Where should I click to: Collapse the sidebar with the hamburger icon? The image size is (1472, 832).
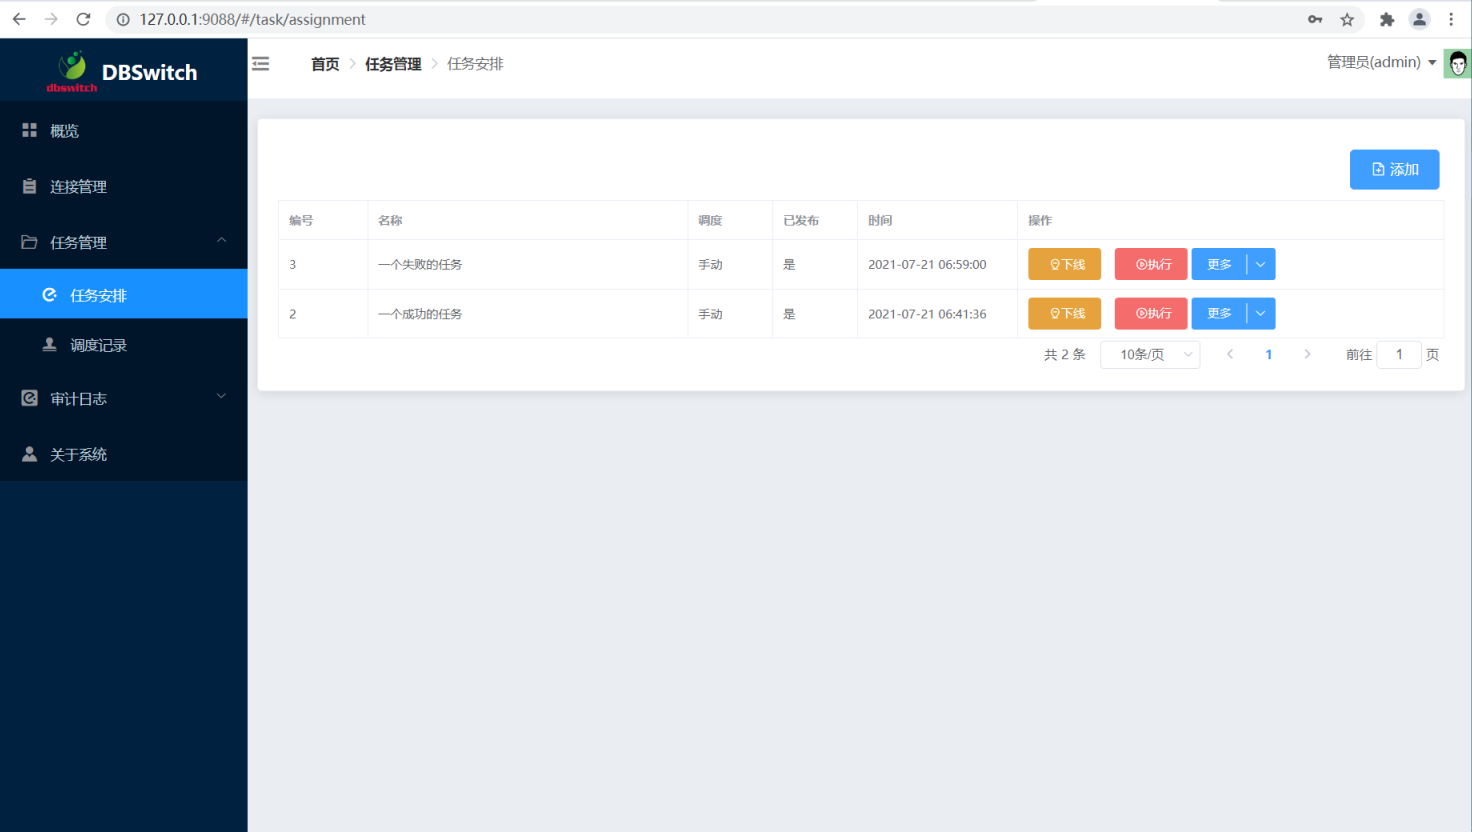coord(261,64)
